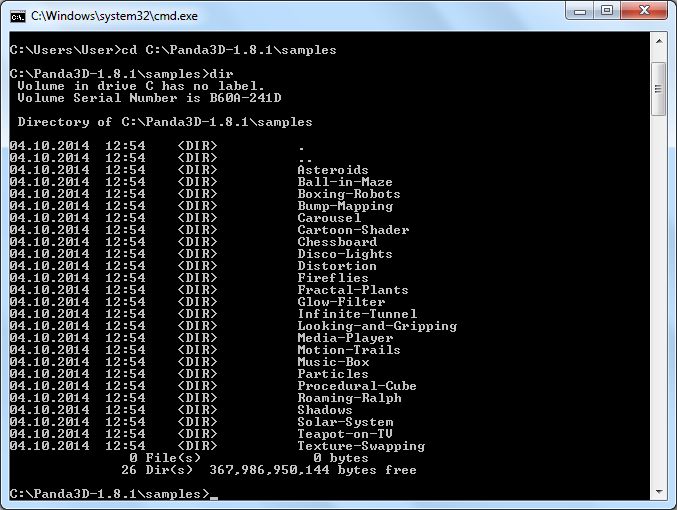Click the '0 File(s)' summary text

165,458
